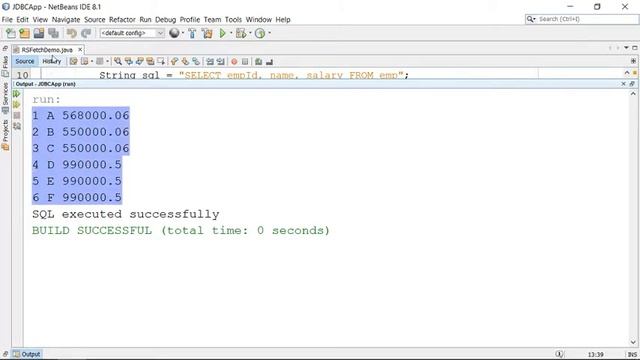Click Re-run with different parameters icon
The width and height of the screenshot is (640, 360).
17,105
